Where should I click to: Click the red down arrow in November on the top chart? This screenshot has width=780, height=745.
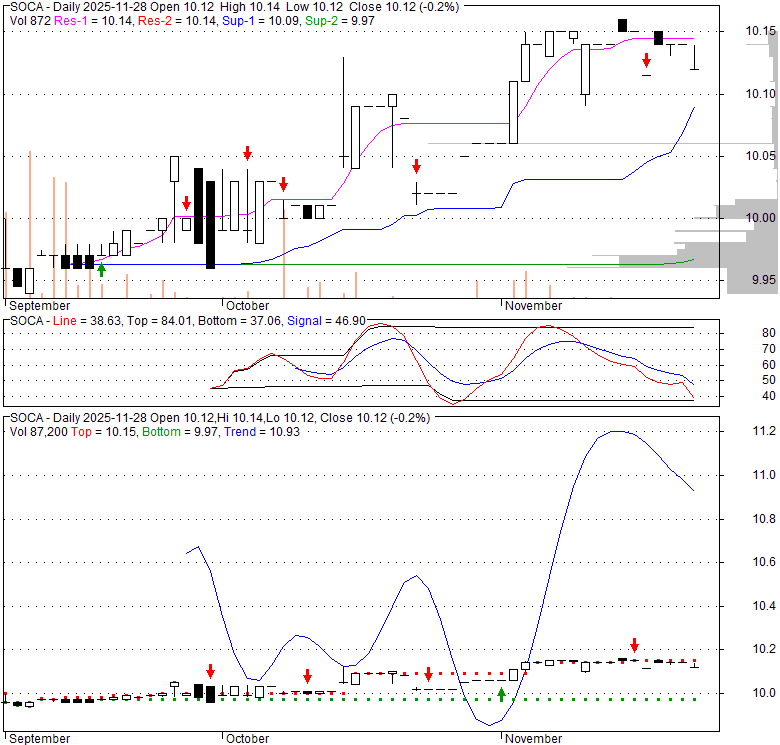tap(647, 61)
